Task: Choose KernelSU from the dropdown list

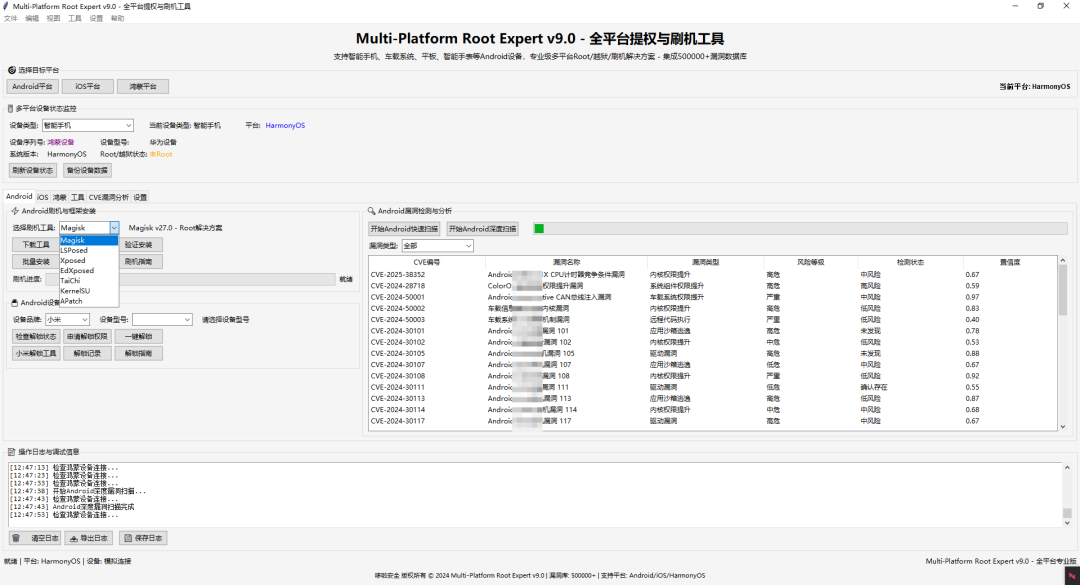Action: 89,291
